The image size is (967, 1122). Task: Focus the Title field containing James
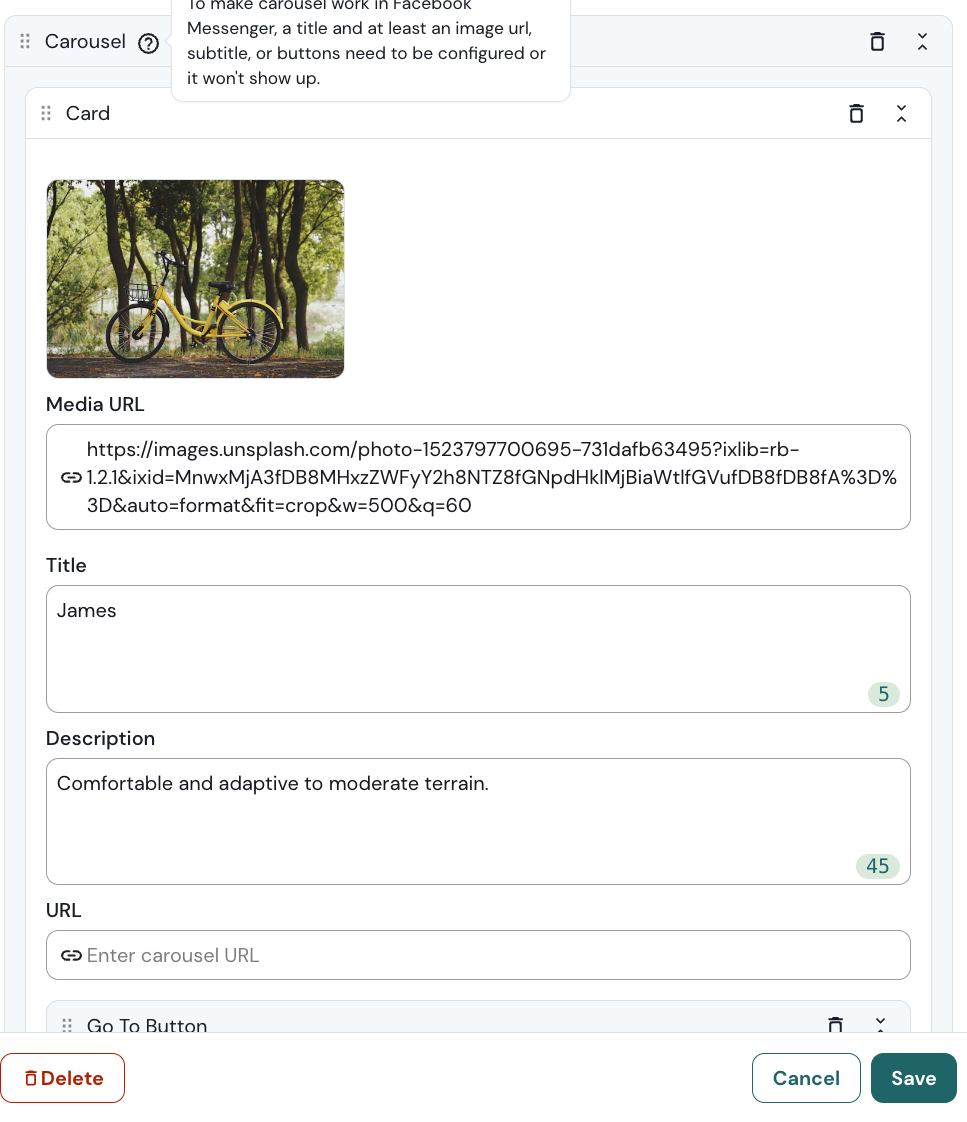(478, 648)
